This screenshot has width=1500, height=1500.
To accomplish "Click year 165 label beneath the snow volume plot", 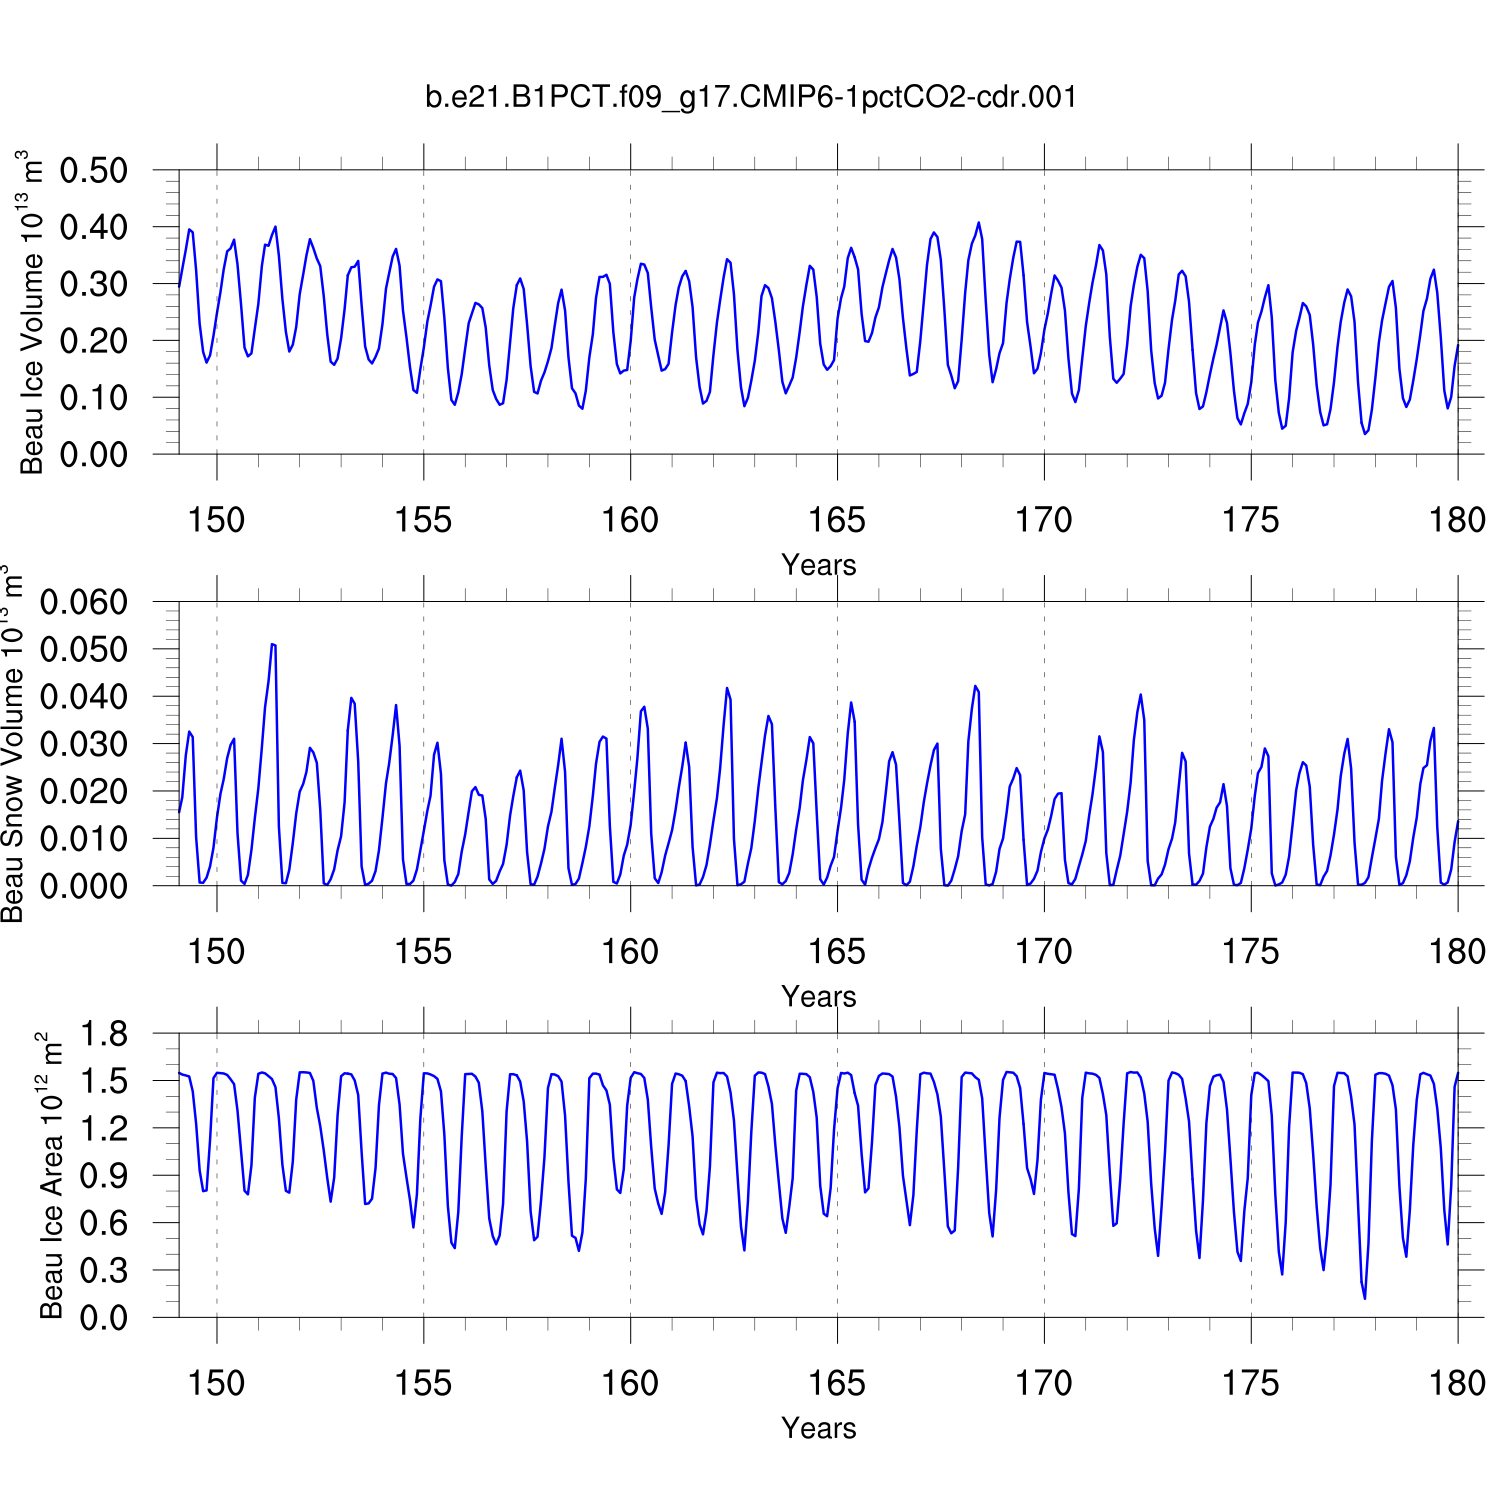I will tap(836, 952).
